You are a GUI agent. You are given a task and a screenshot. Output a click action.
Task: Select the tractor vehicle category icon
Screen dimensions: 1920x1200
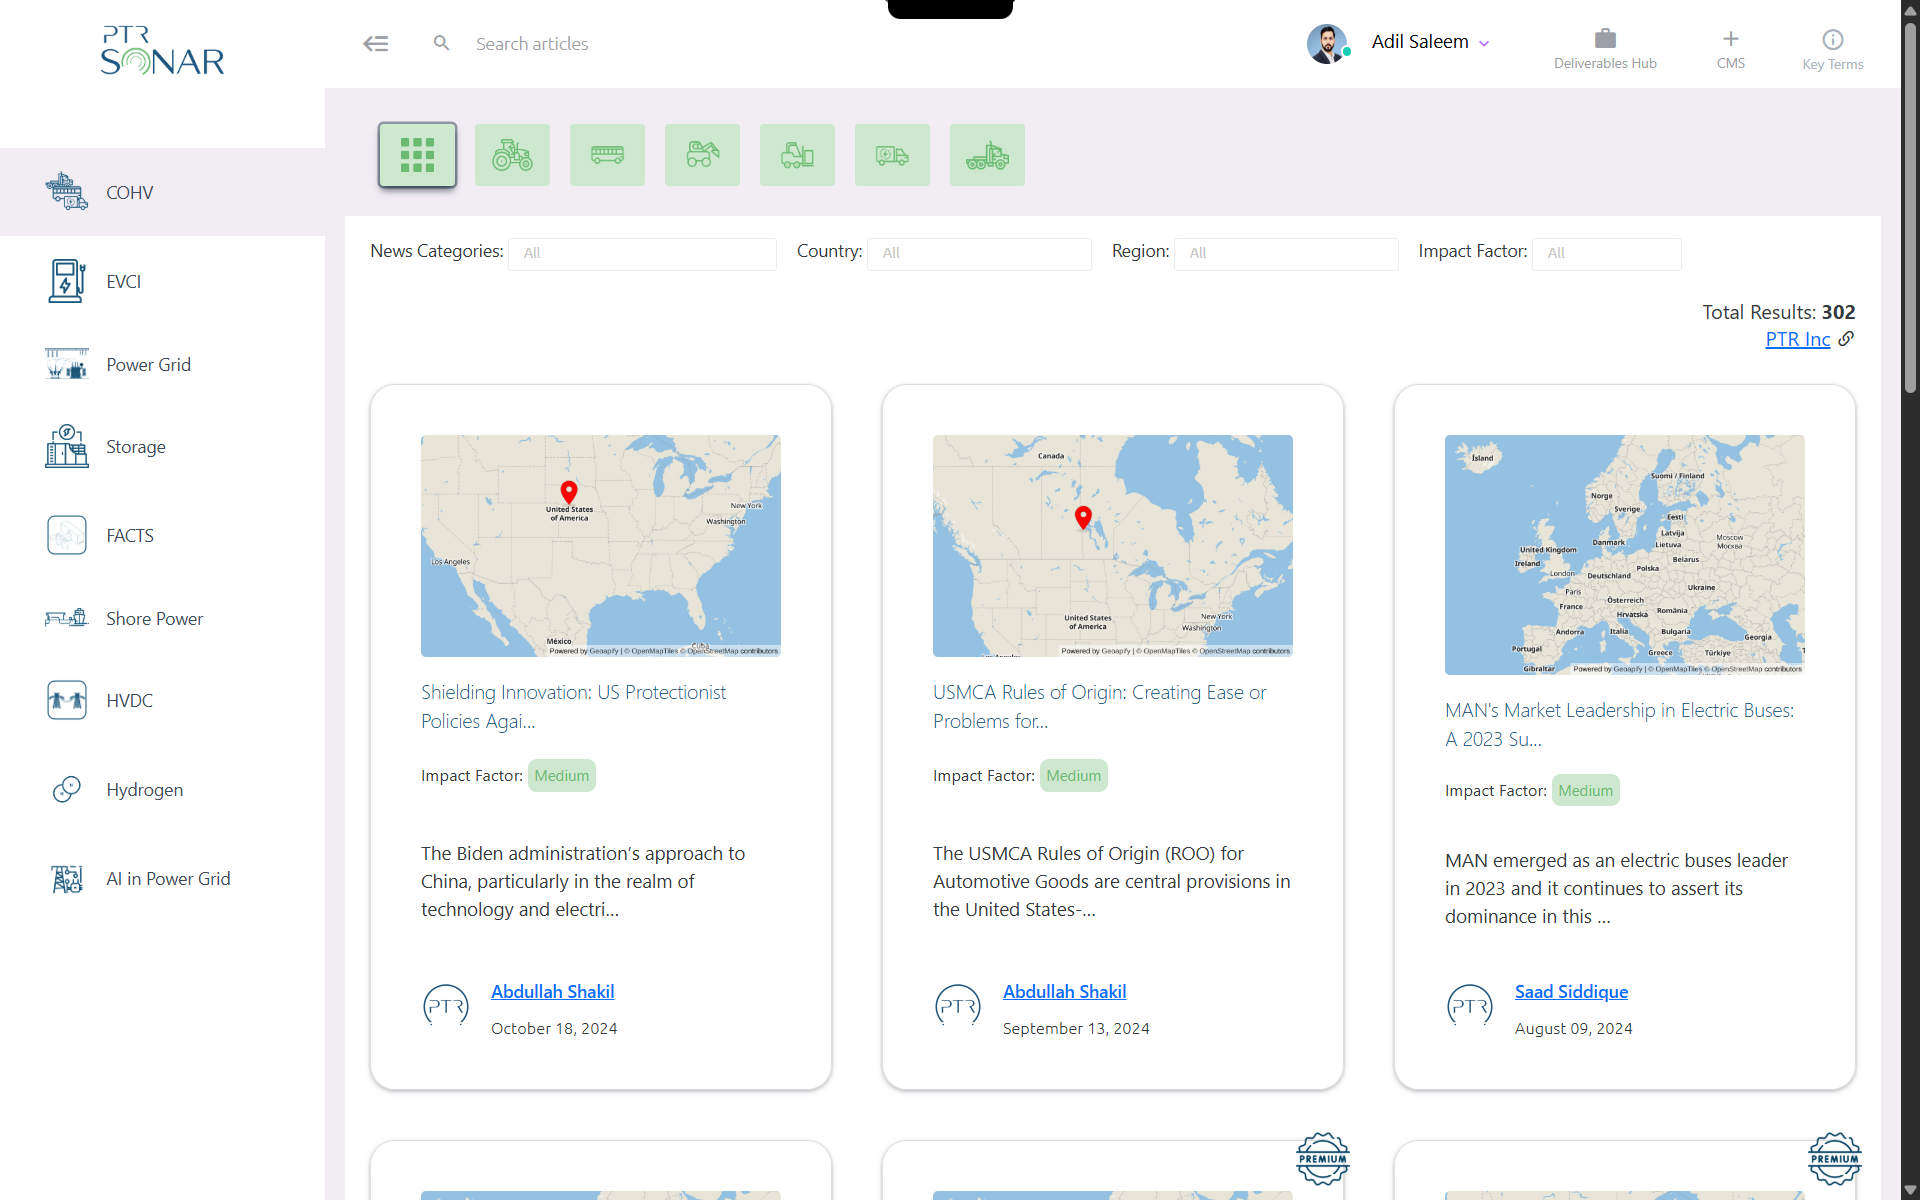point(512,155)
